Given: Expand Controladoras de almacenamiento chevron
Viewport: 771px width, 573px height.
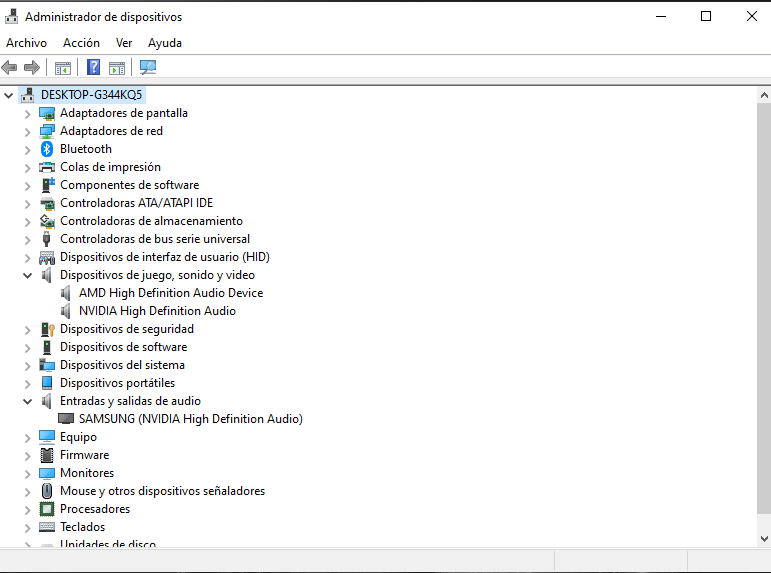Looking at the screenshot, I should click(28, 222).
